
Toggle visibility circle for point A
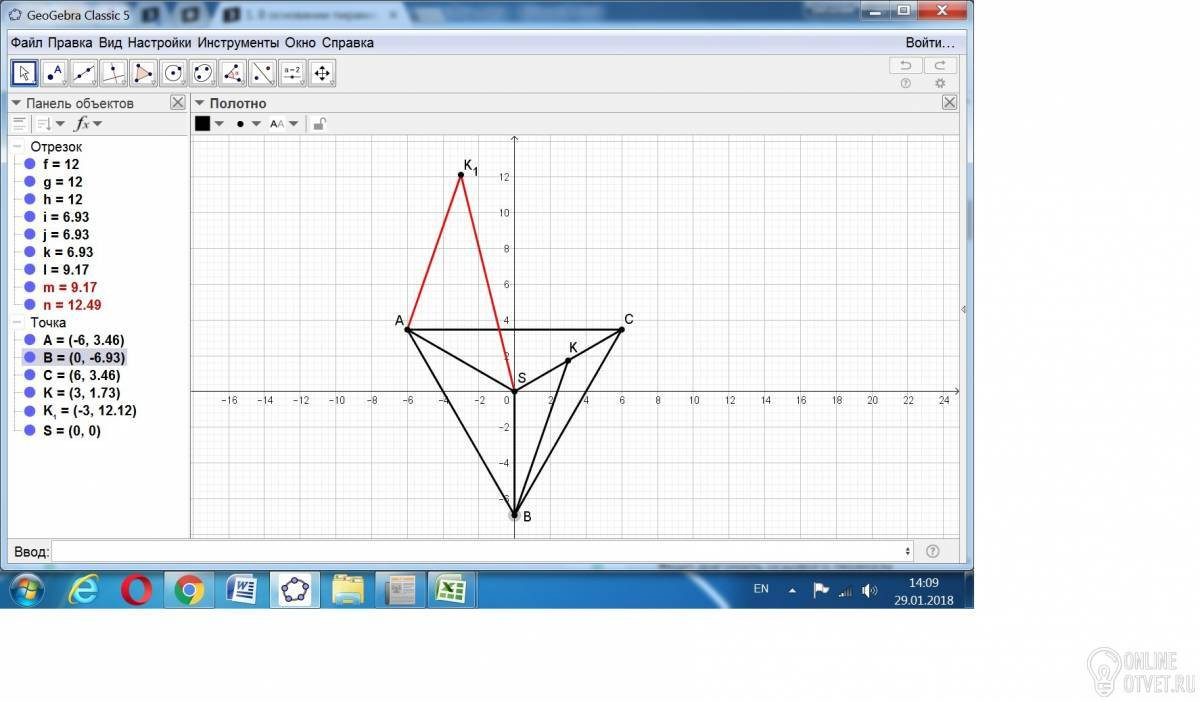click(30, 339)
